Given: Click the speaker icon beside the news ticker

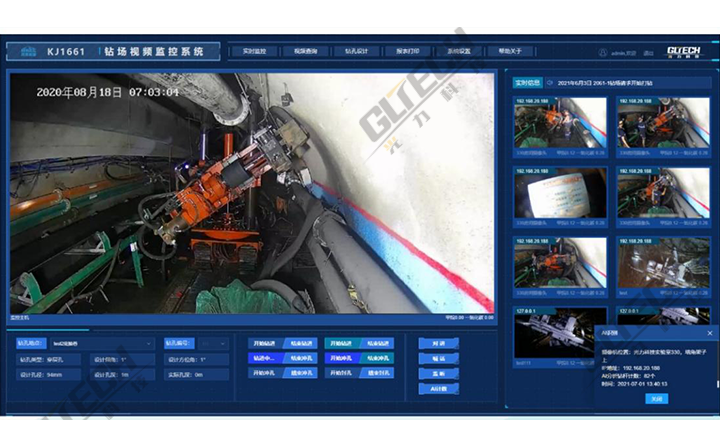Looking at the screenshot, I should coord(550,83).
